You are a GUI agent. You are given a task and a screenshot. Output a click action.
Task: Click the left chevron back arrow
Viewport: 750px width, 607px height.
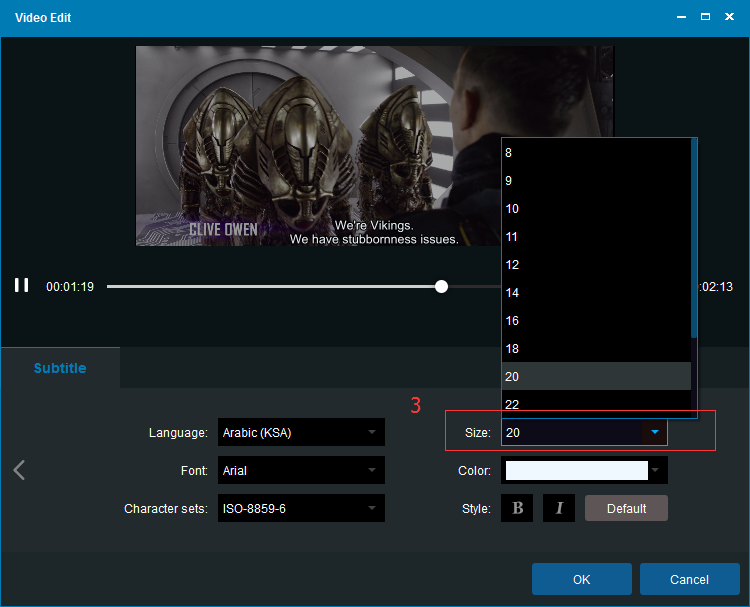(x=19, y=470)
